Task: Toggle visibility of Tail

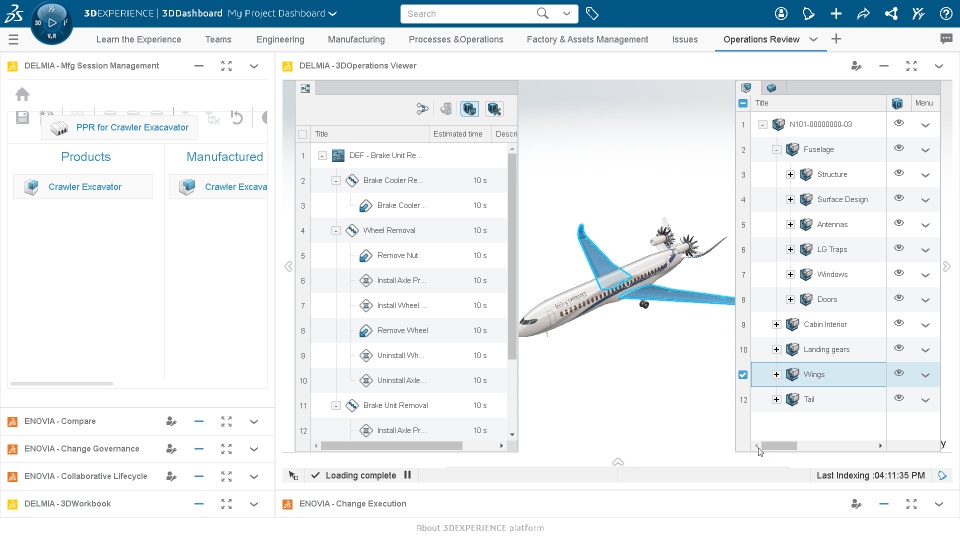Action: click(899, 399)
